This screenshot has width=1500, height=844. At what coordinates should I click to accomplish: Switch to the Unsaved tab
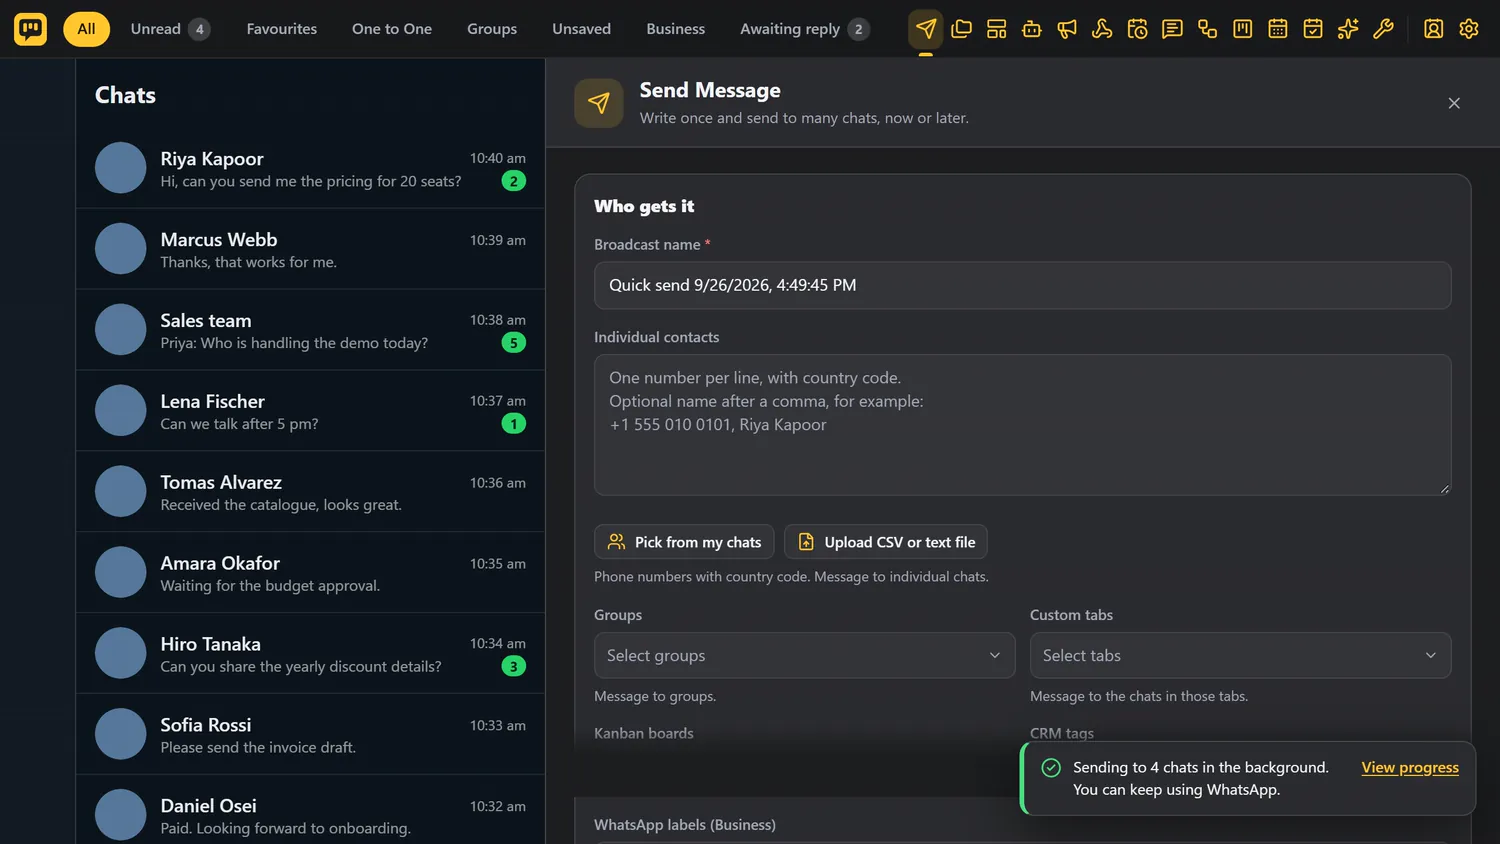[582, 29]
